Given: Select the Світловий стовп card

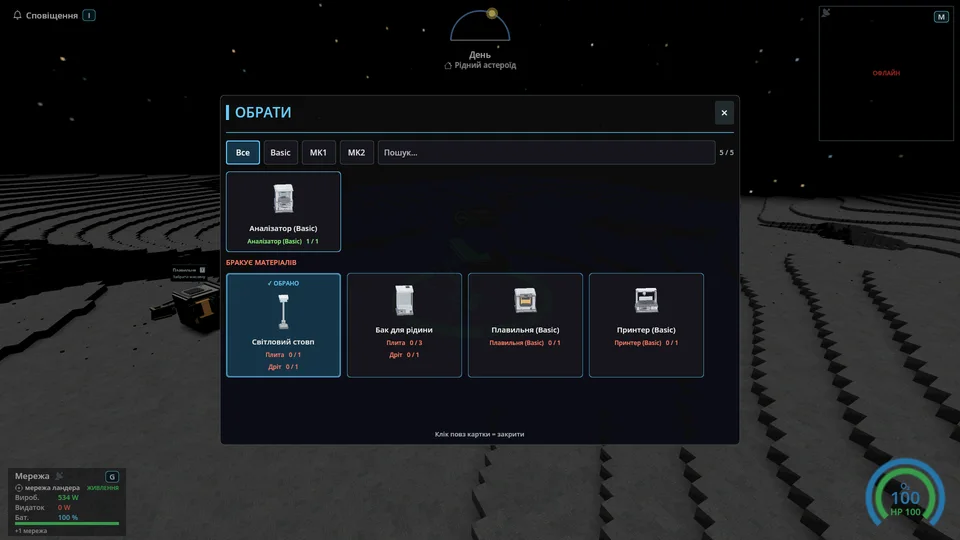Looking at the screenshot, I should 283,325.
